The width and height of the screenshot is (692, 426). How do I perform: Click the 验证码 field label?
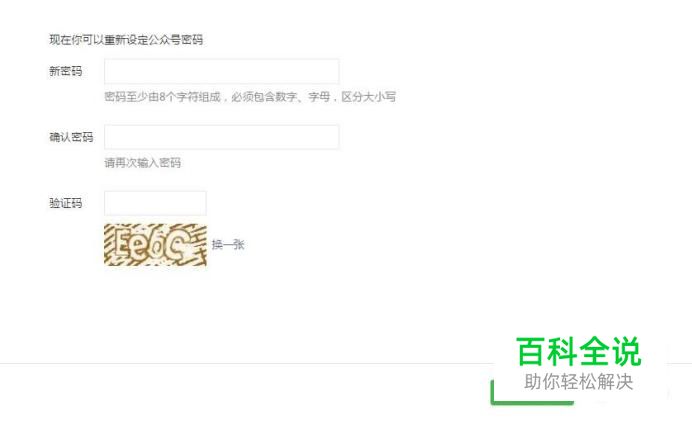coord(65,203)
